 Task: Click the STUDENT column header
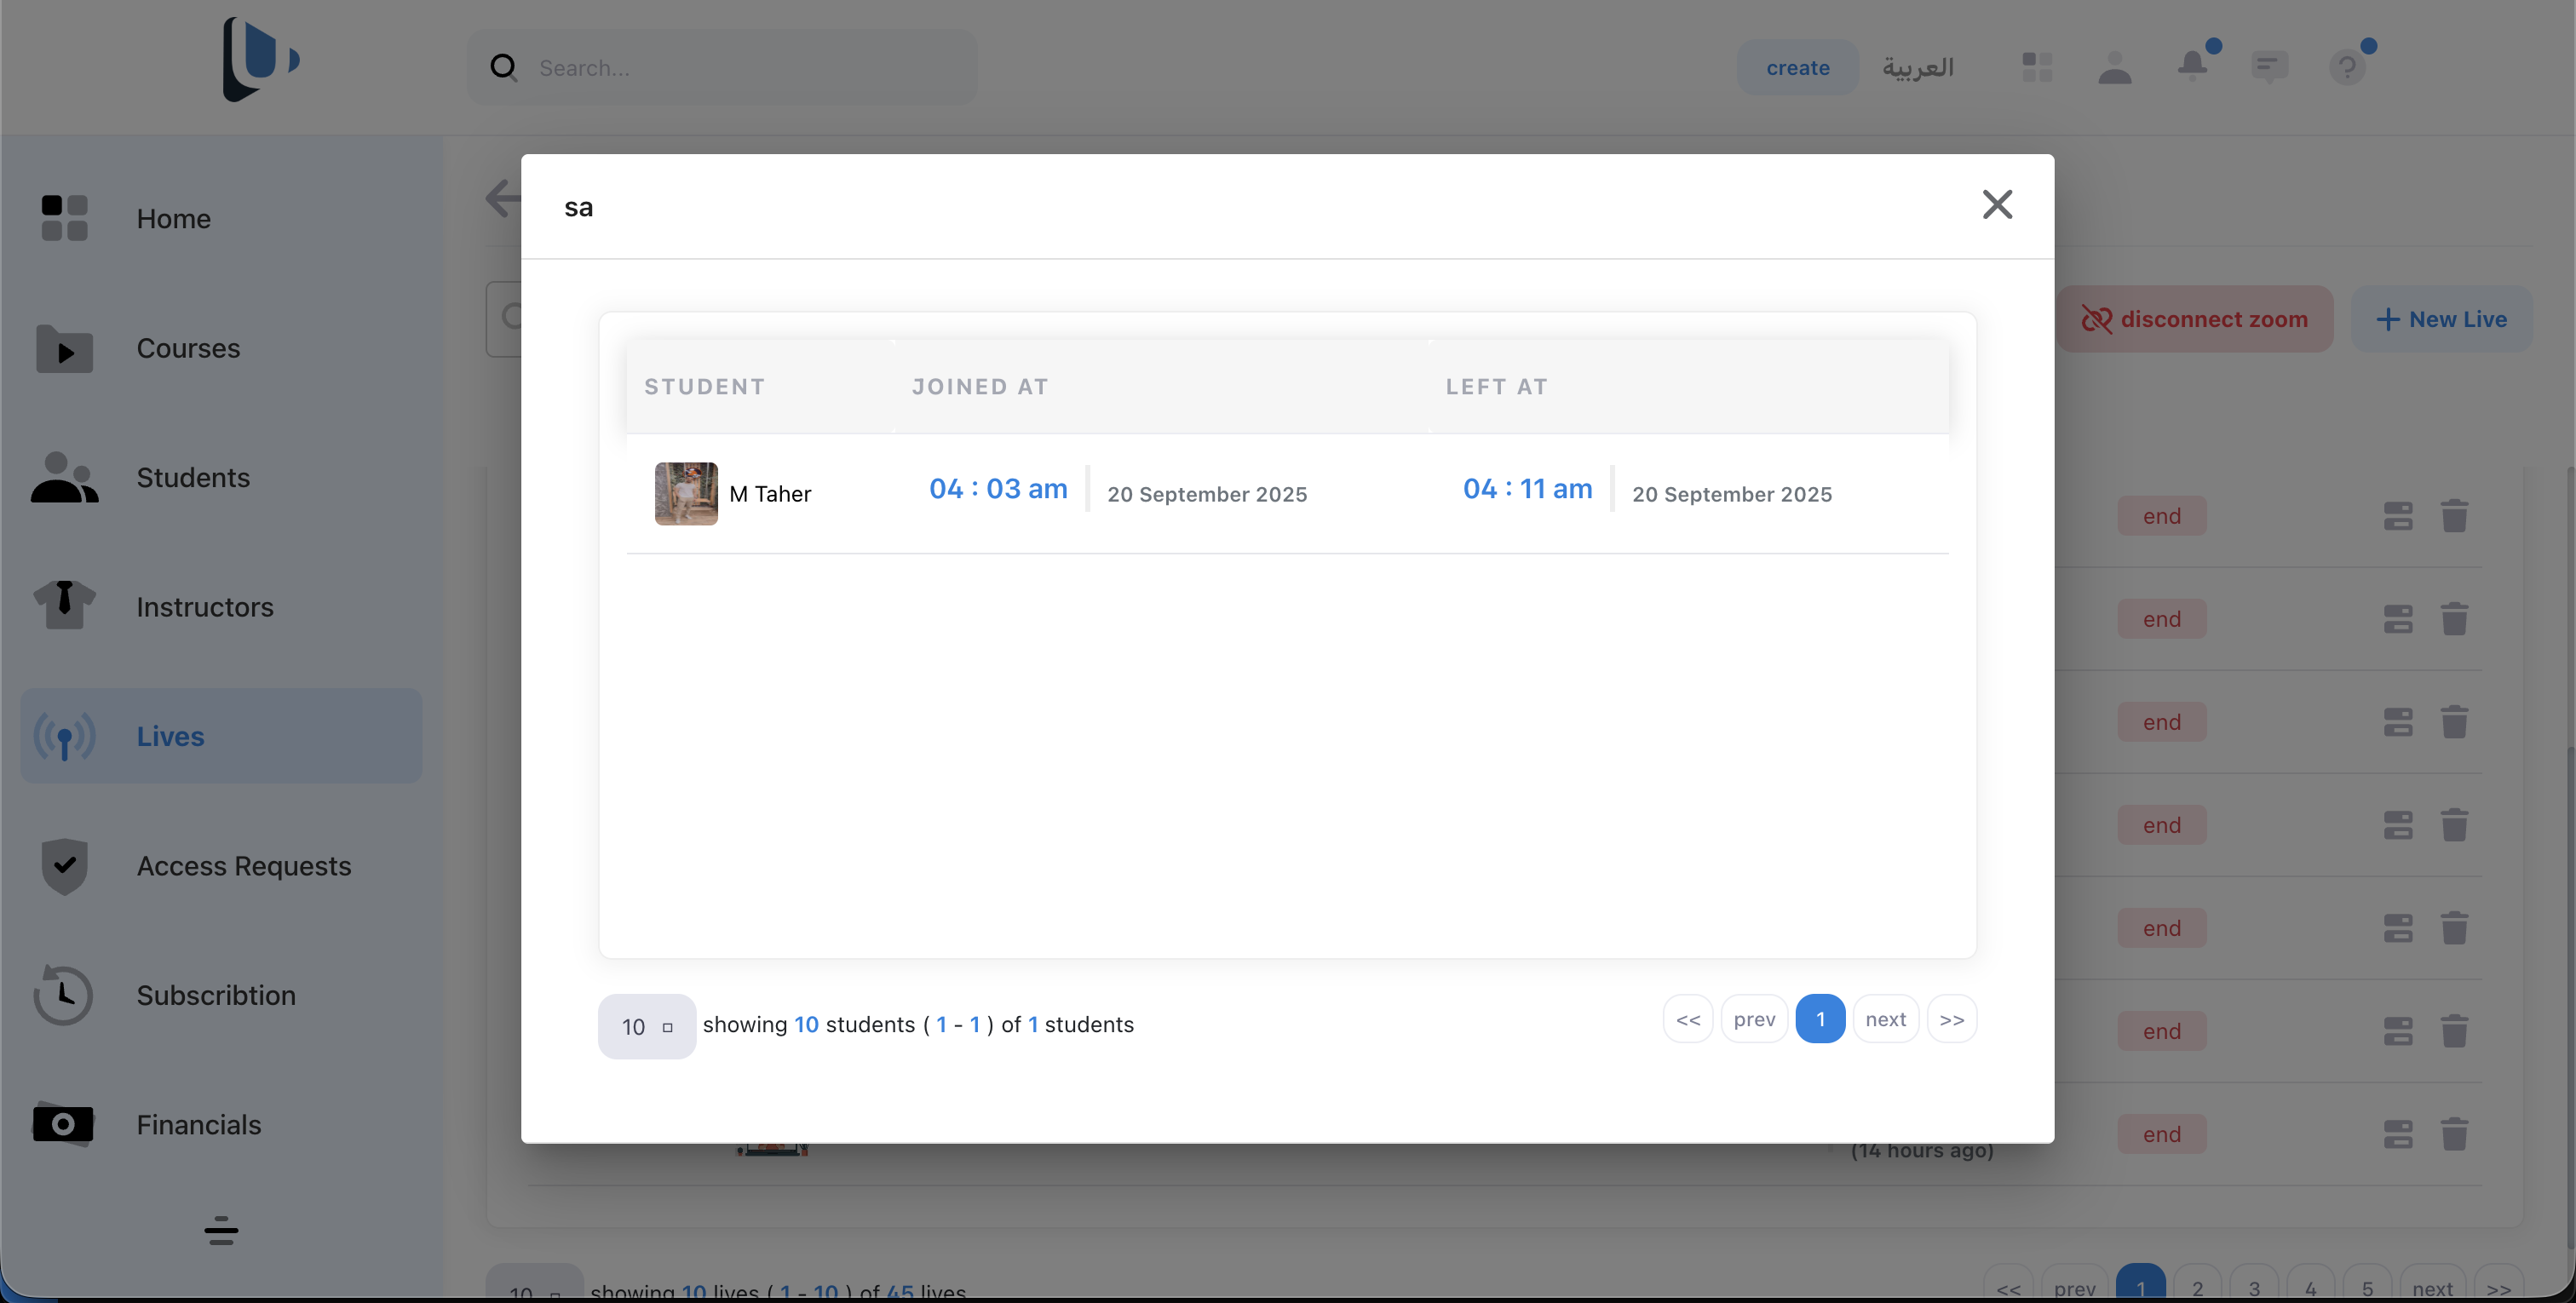coord(704,386)
